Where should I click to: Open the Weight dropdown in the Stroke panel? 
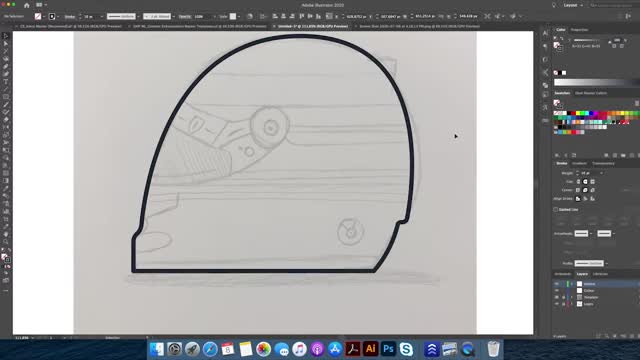[601, 173]
